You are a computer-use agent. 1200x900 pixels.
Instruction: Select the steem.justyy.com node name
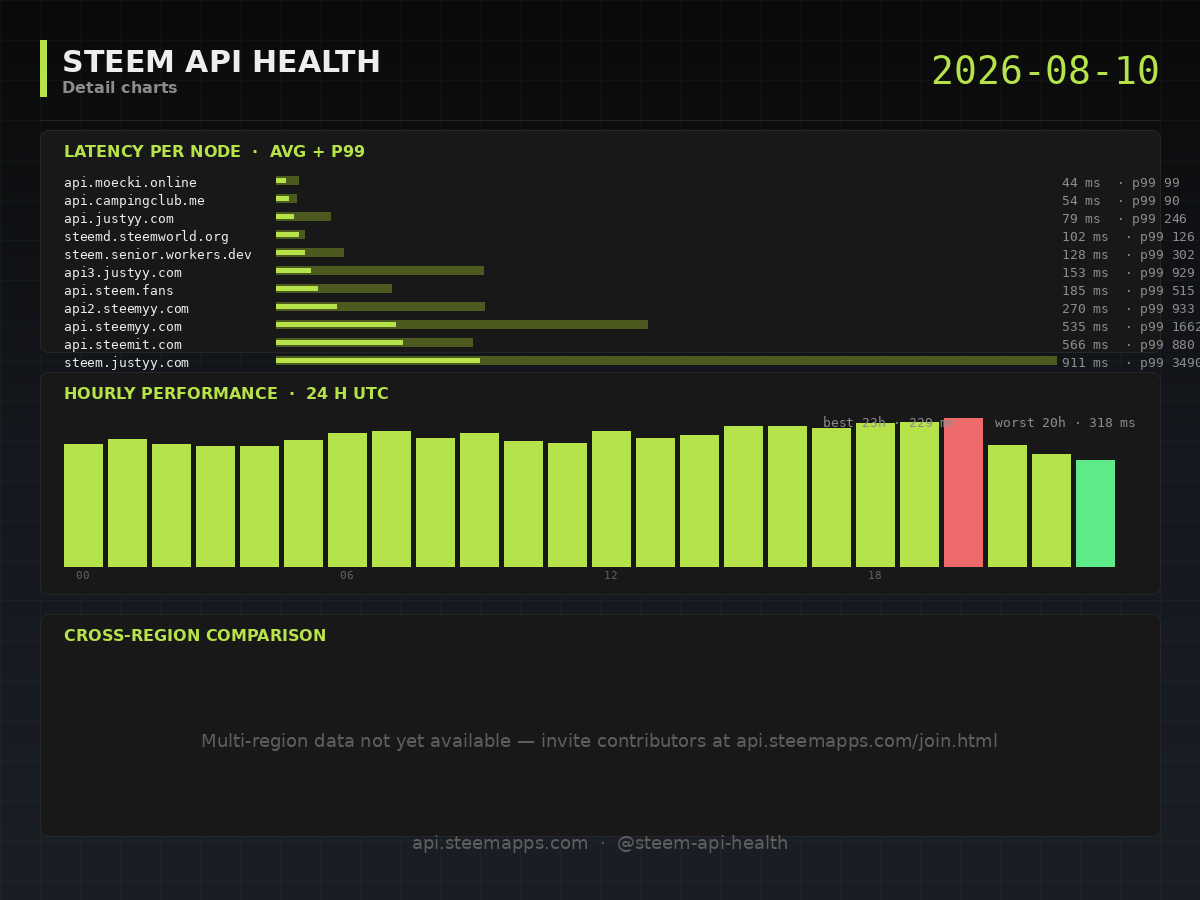click(126, 363)
